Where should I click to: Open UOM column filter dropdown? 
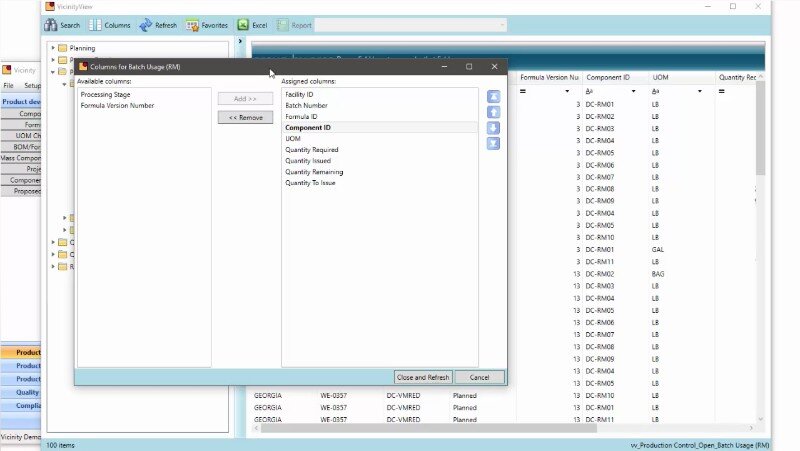tap(700, 91)
